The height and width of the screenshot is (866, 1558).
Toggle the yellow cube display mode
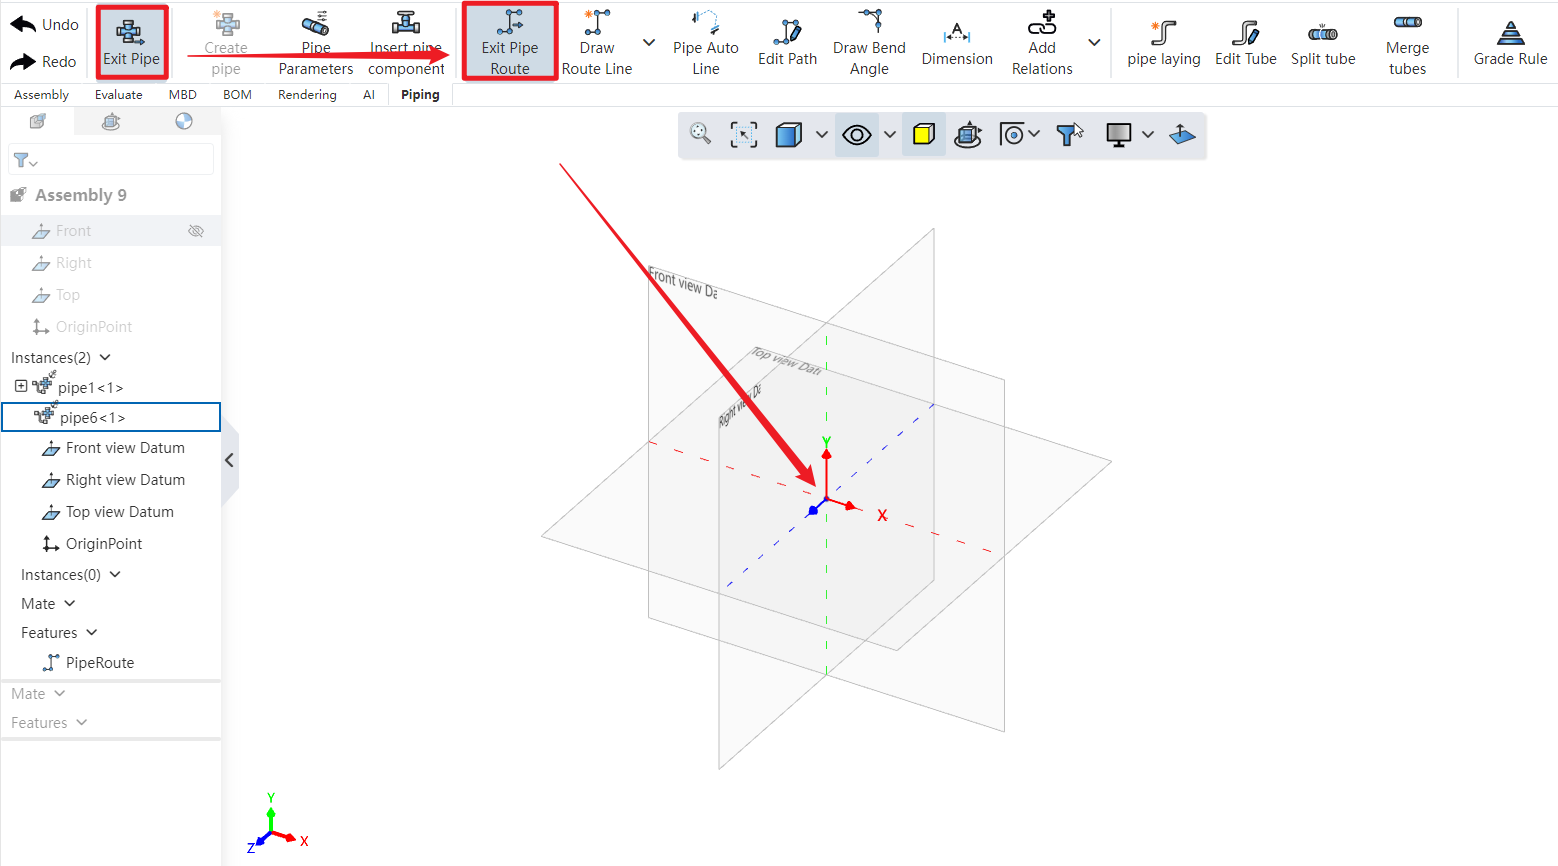click(924, 135)
